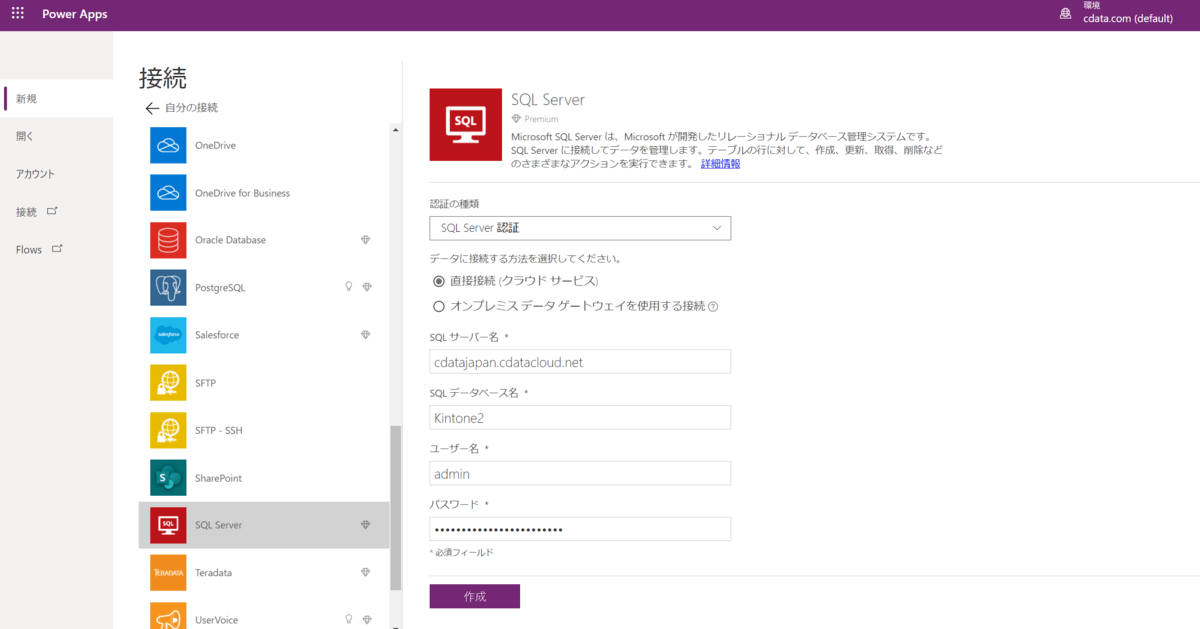This screenshot has width=1200, height=629.
Task: Click the premium diamond beside Salesforce
Action: click(x=366, y=335)
